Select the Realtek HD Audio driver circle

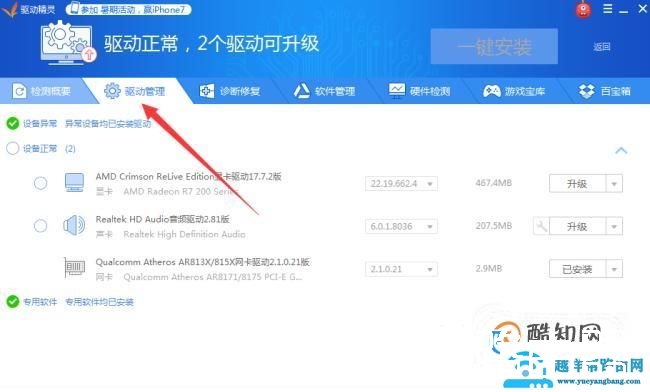41,226
